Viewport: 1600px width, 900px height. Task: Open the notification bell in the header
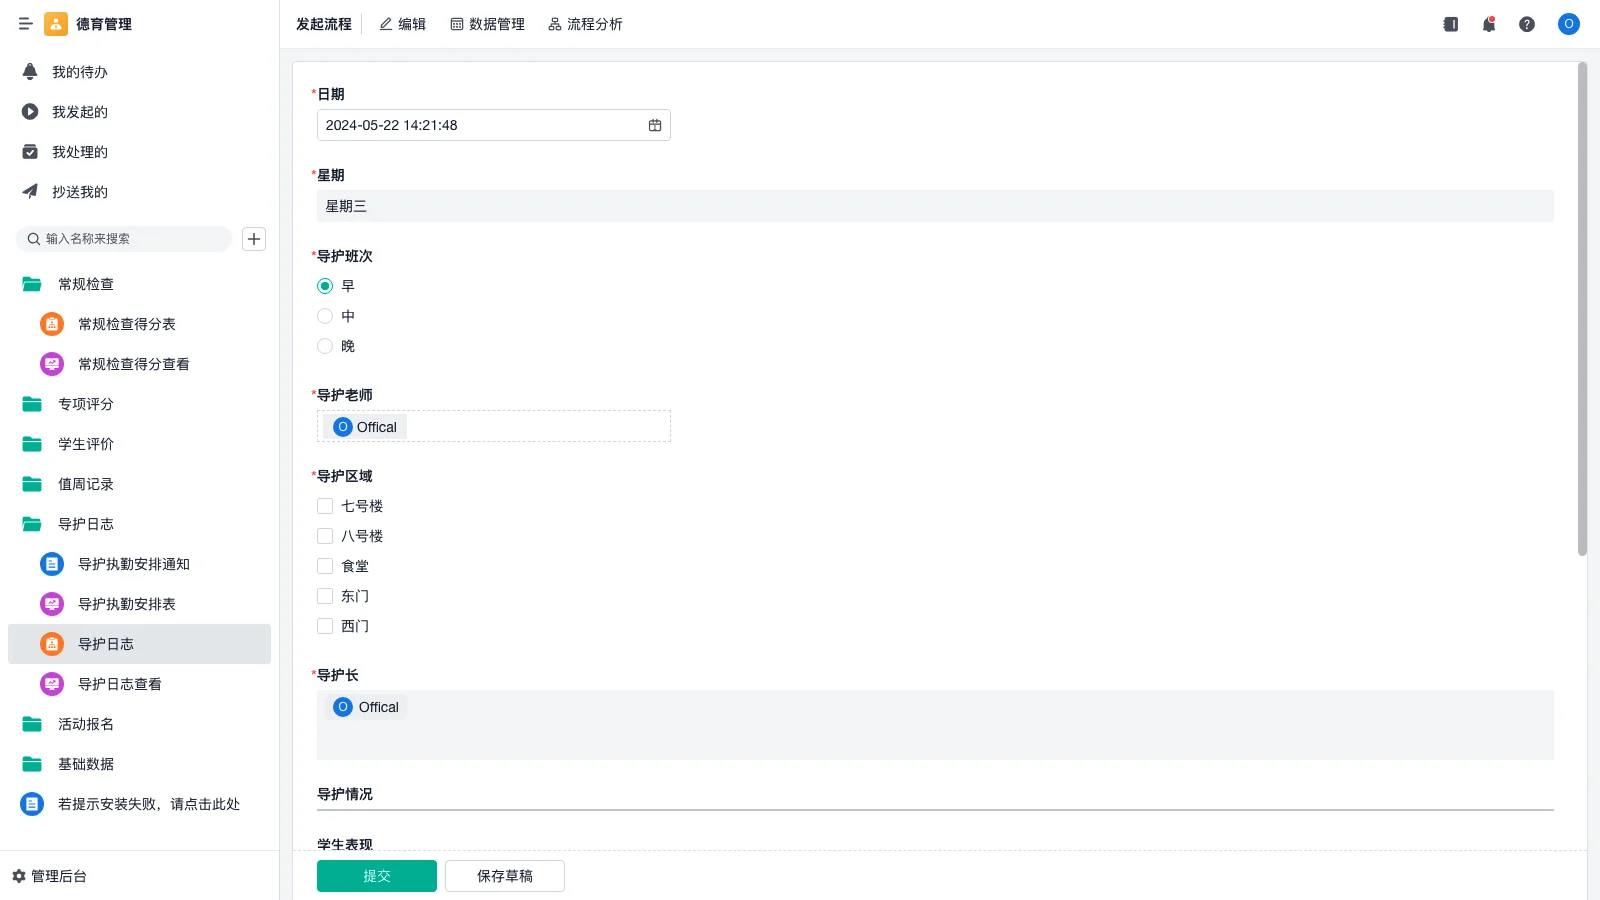pos(1488,24)
